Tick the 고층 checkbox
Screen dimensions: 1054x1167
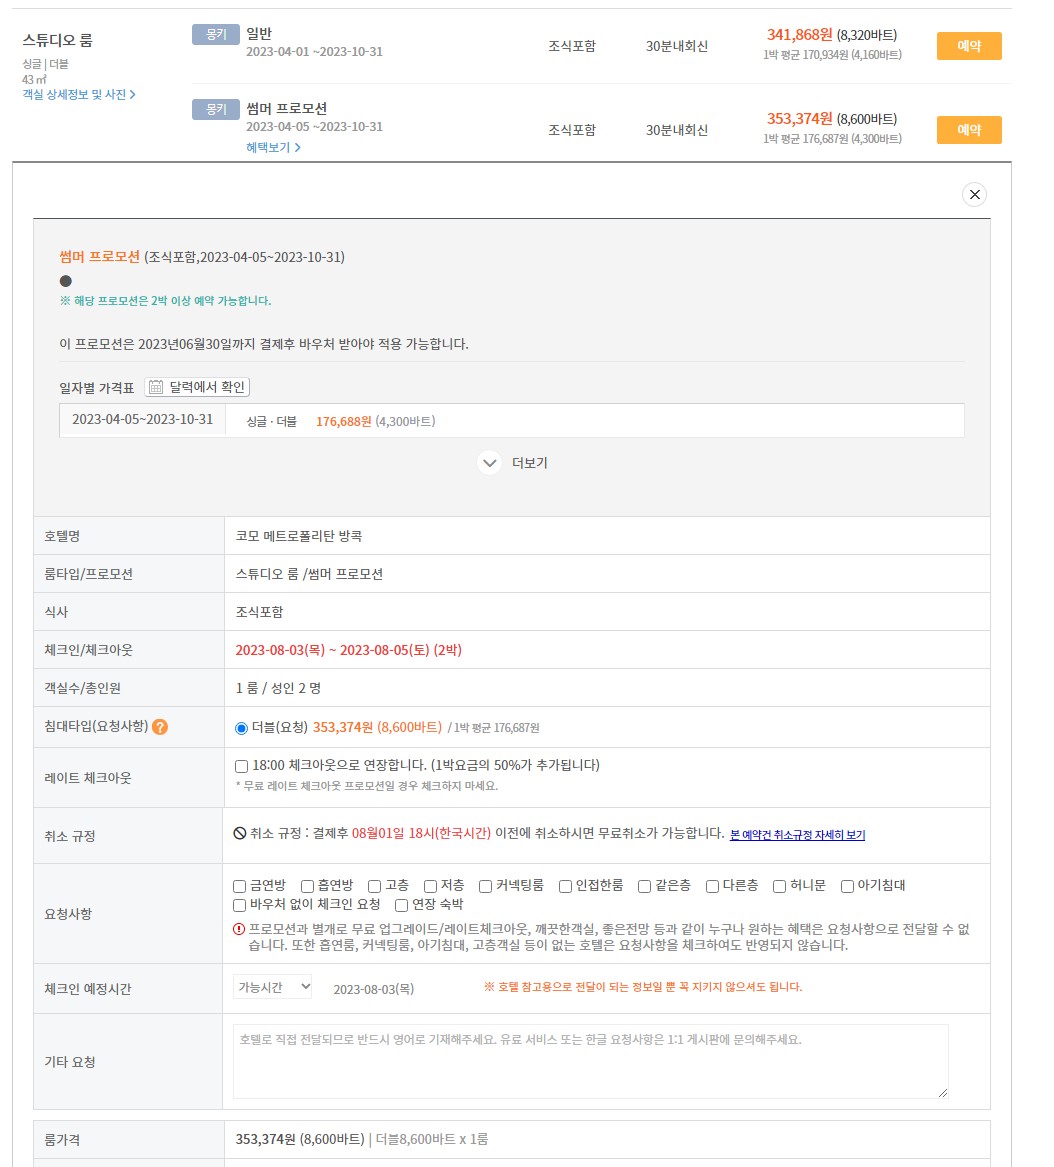tap(374, 886)
